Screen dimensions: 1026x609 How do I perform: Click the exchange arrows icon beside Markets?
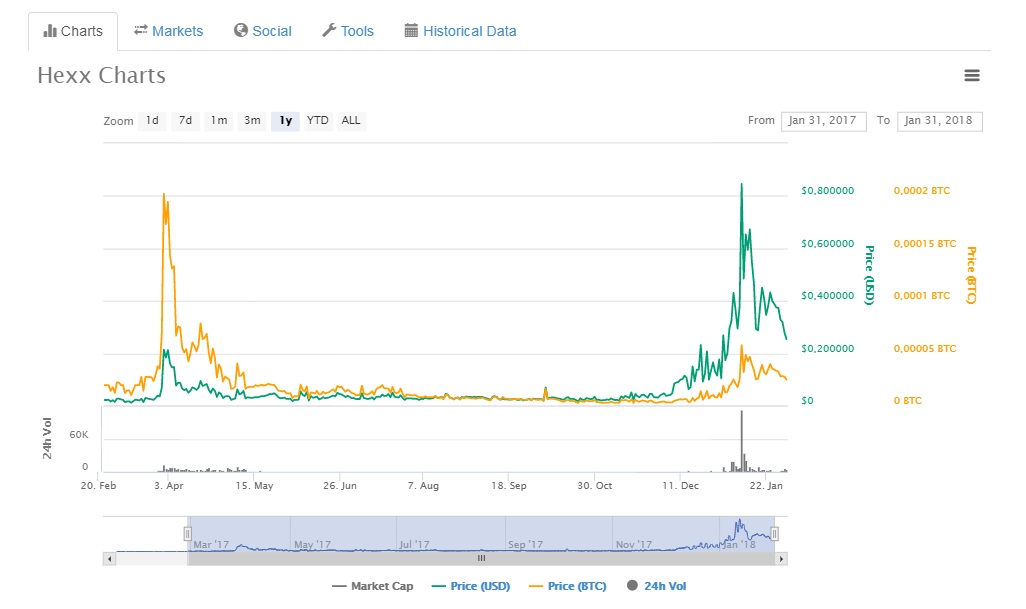coord(141,30)
